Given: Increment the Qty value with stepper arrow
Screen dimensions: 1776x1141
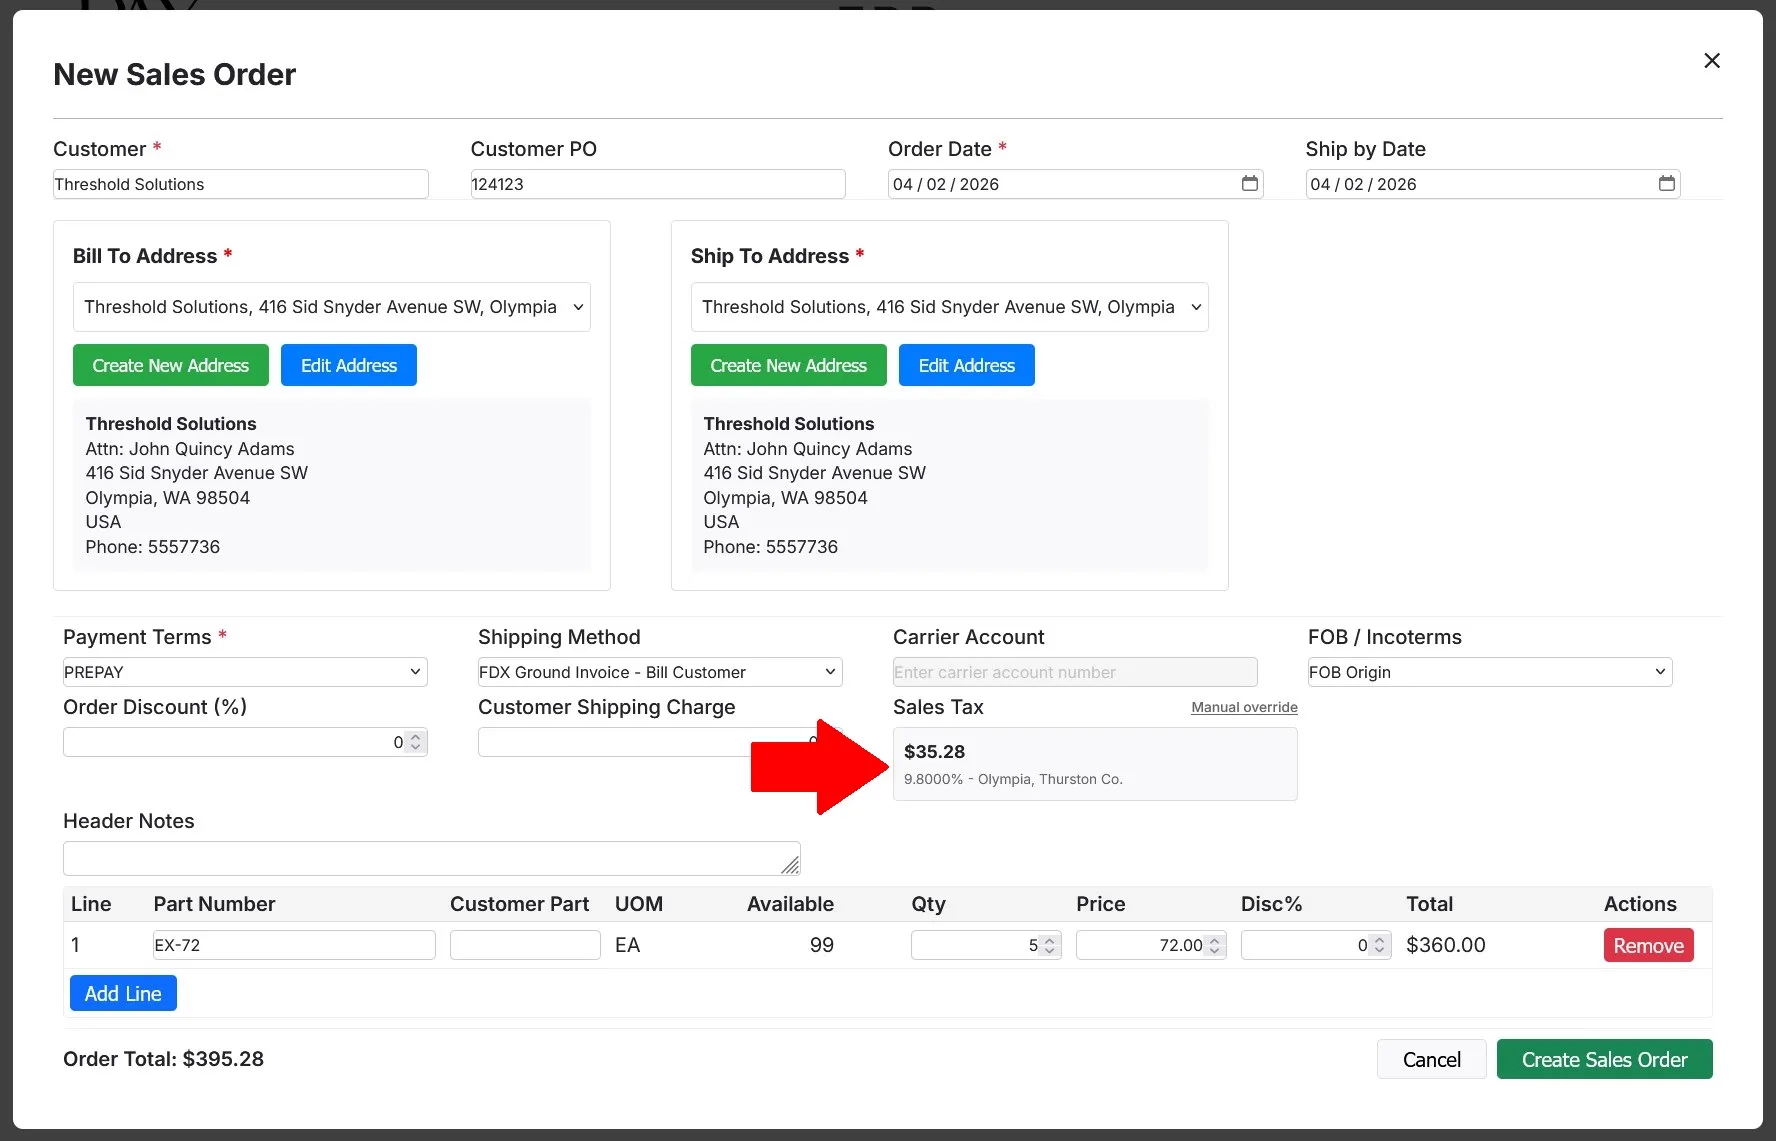Looking at the screenshot, I should coord(1049,939).
